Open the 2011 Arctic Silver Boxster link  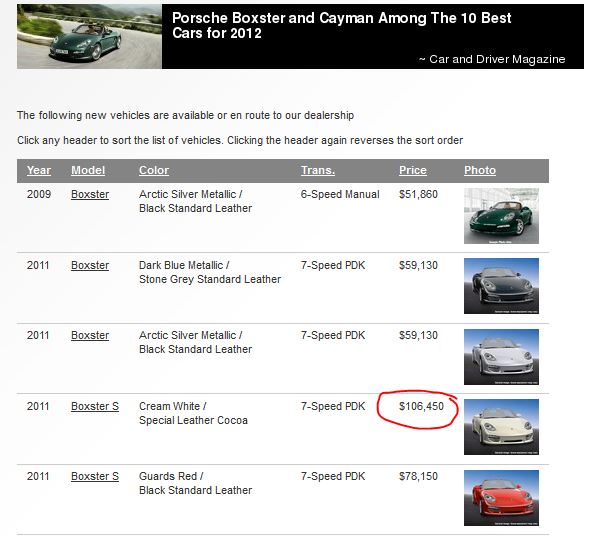90,335
